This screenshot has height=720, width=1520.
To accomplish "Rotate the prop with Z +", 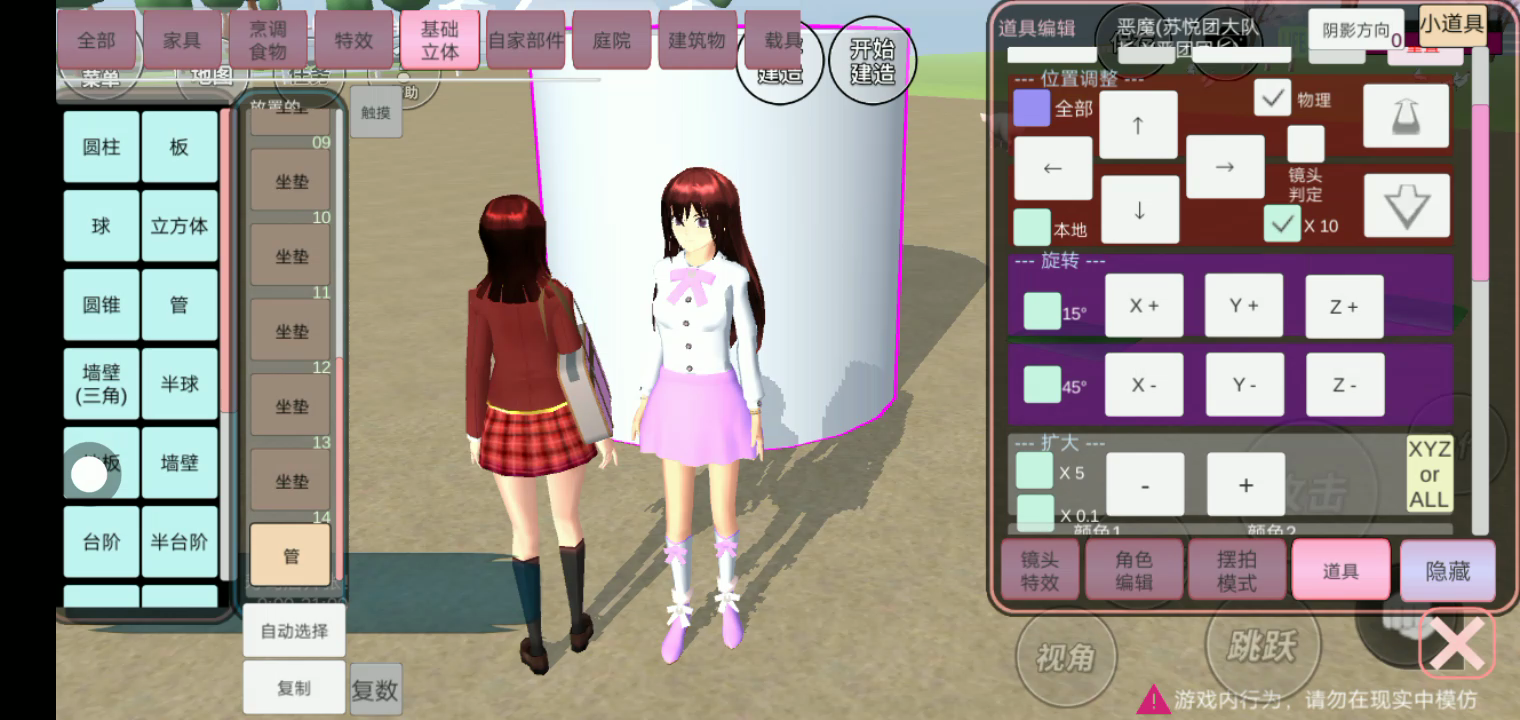I will [x=1345, y=306].
